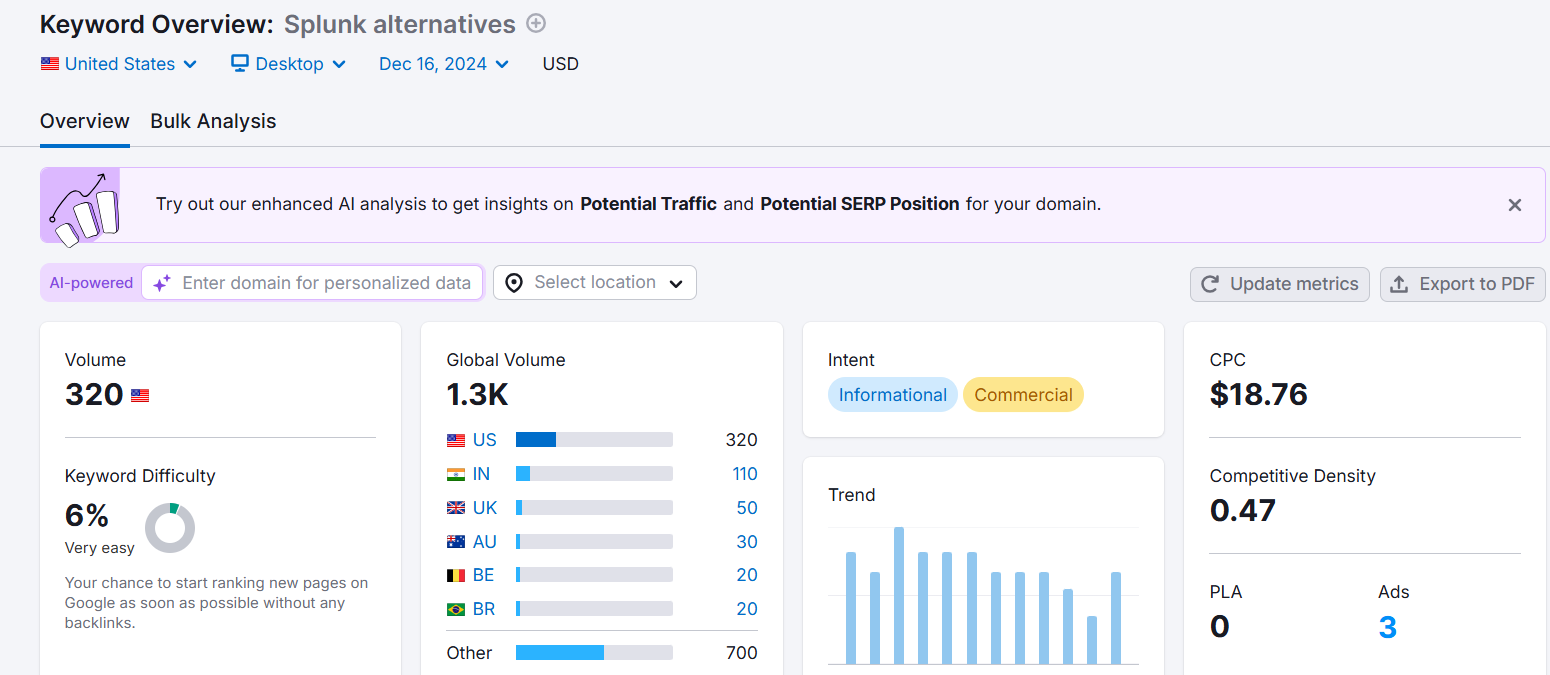Image resolution: width=1550 pixels, height=675 pixels.
Task: Click the Belgium volume value 20
Action: tap(747, 575)
